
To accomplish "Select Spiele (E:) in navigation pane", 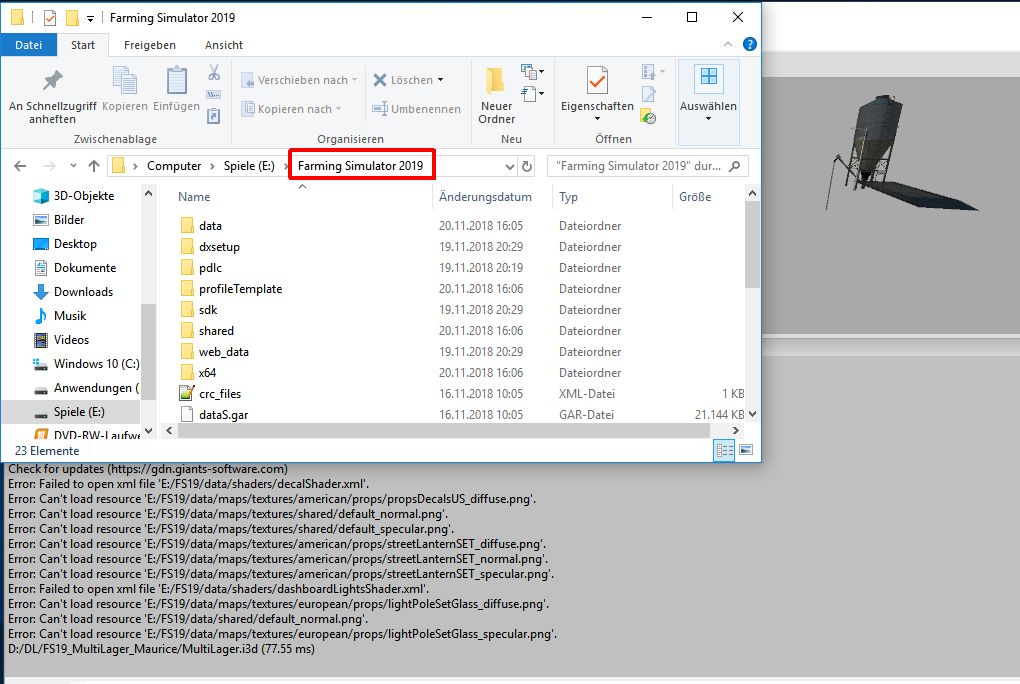I will pos(79,412).
